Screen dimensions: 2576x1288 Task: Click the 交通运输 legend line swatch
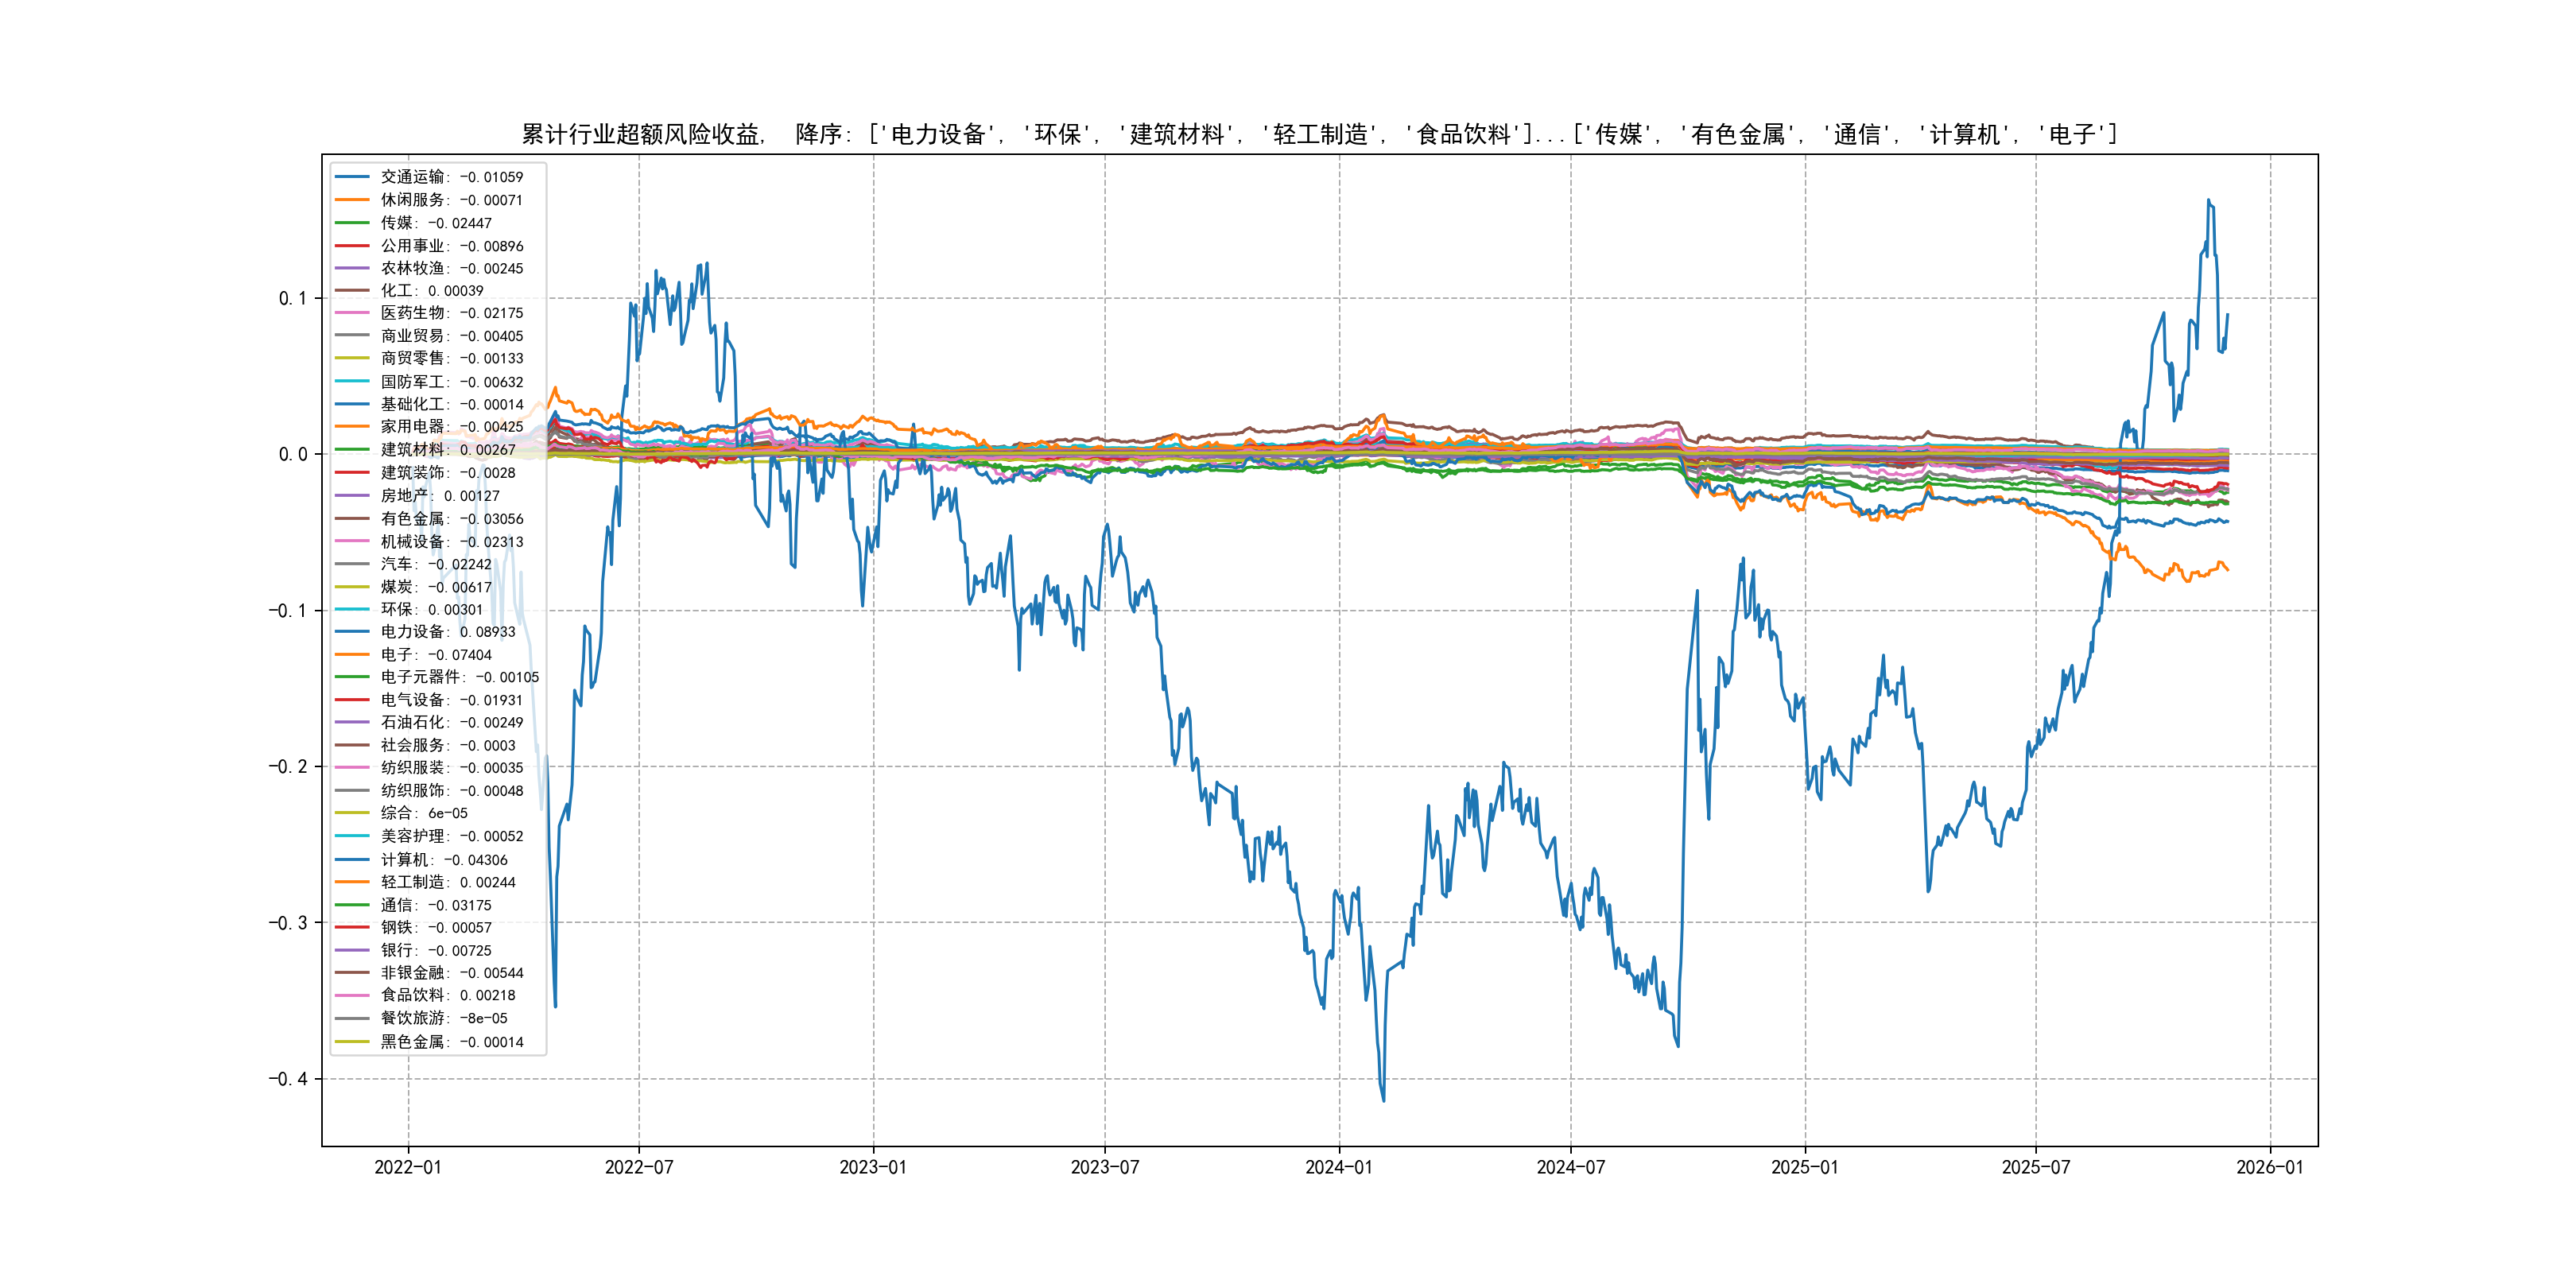click(352, 177)
